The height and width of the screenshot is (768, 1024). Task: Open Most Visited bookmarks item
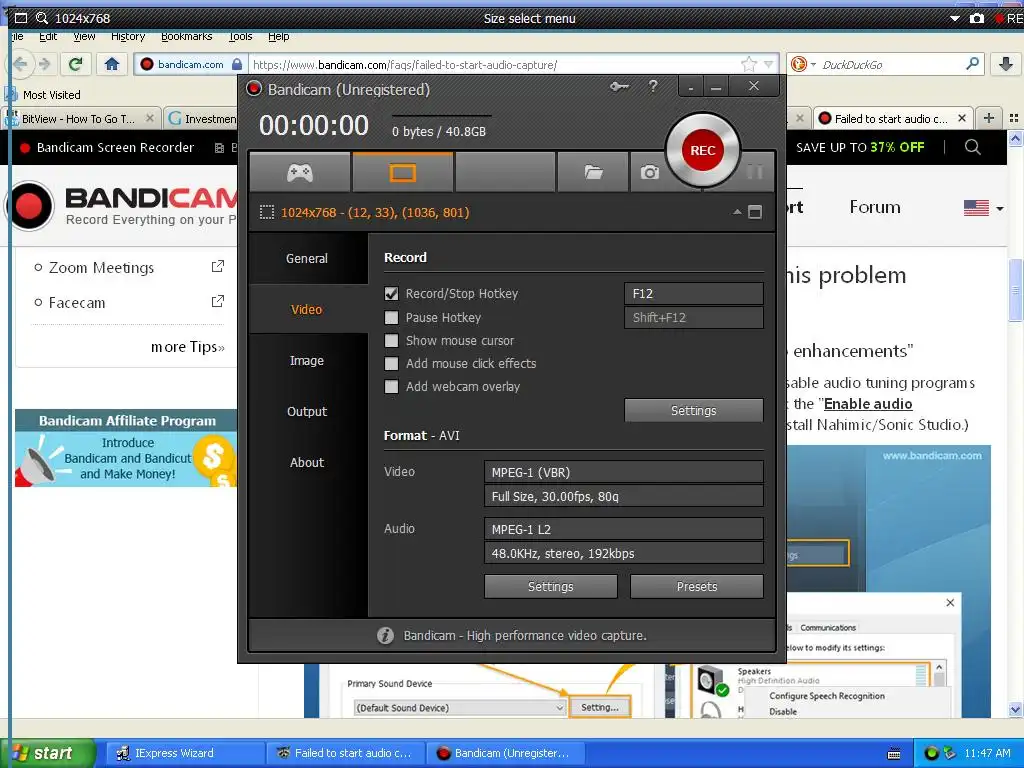(x=43, y=95)
